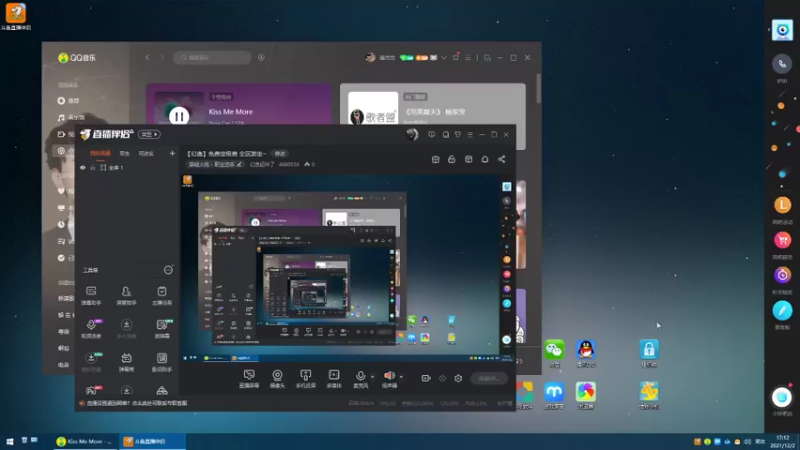The width and height of the screenshot is (800, 450).
Task: Add 摄像头 camera source
Action: coord(277,379)
